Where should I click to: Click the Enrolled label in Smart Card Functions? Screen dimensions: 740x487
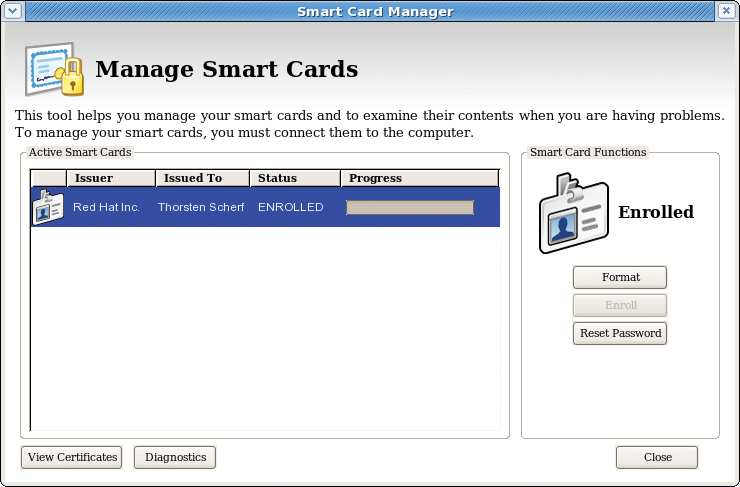pos(656,212)
